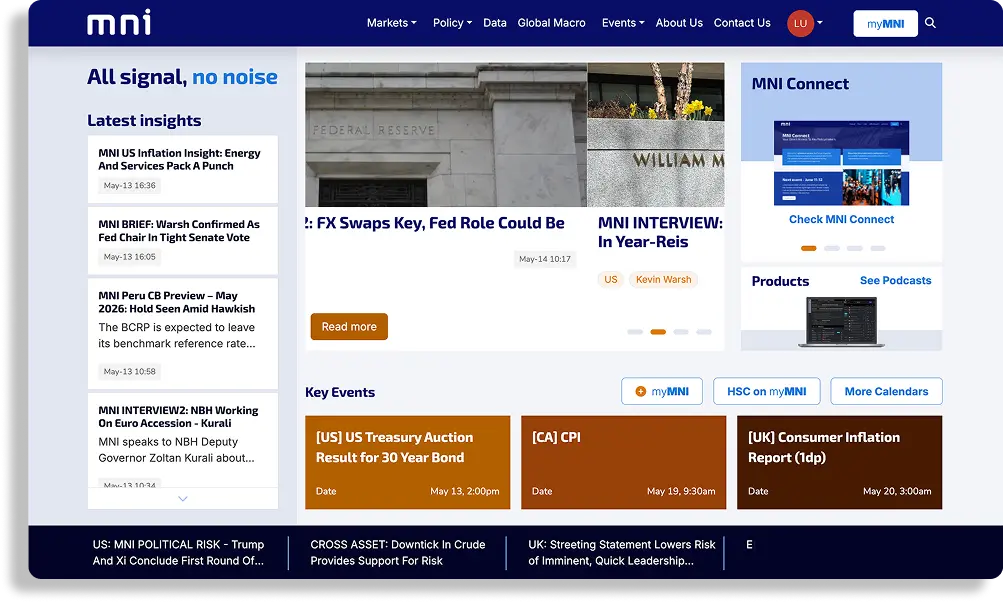The width and height of the screenshot is (1004, 603).
Task: Click the May 13, 2:00pm event date
Action: (465, 491)
